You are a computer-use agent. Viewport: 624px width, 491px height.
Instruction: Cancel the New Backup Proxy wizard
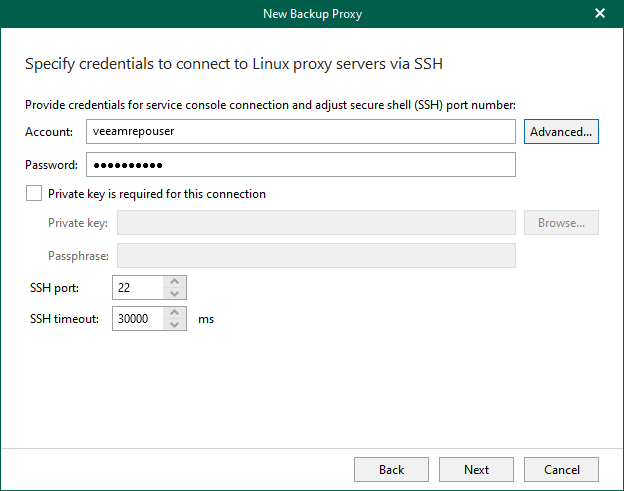pos(561,470)
